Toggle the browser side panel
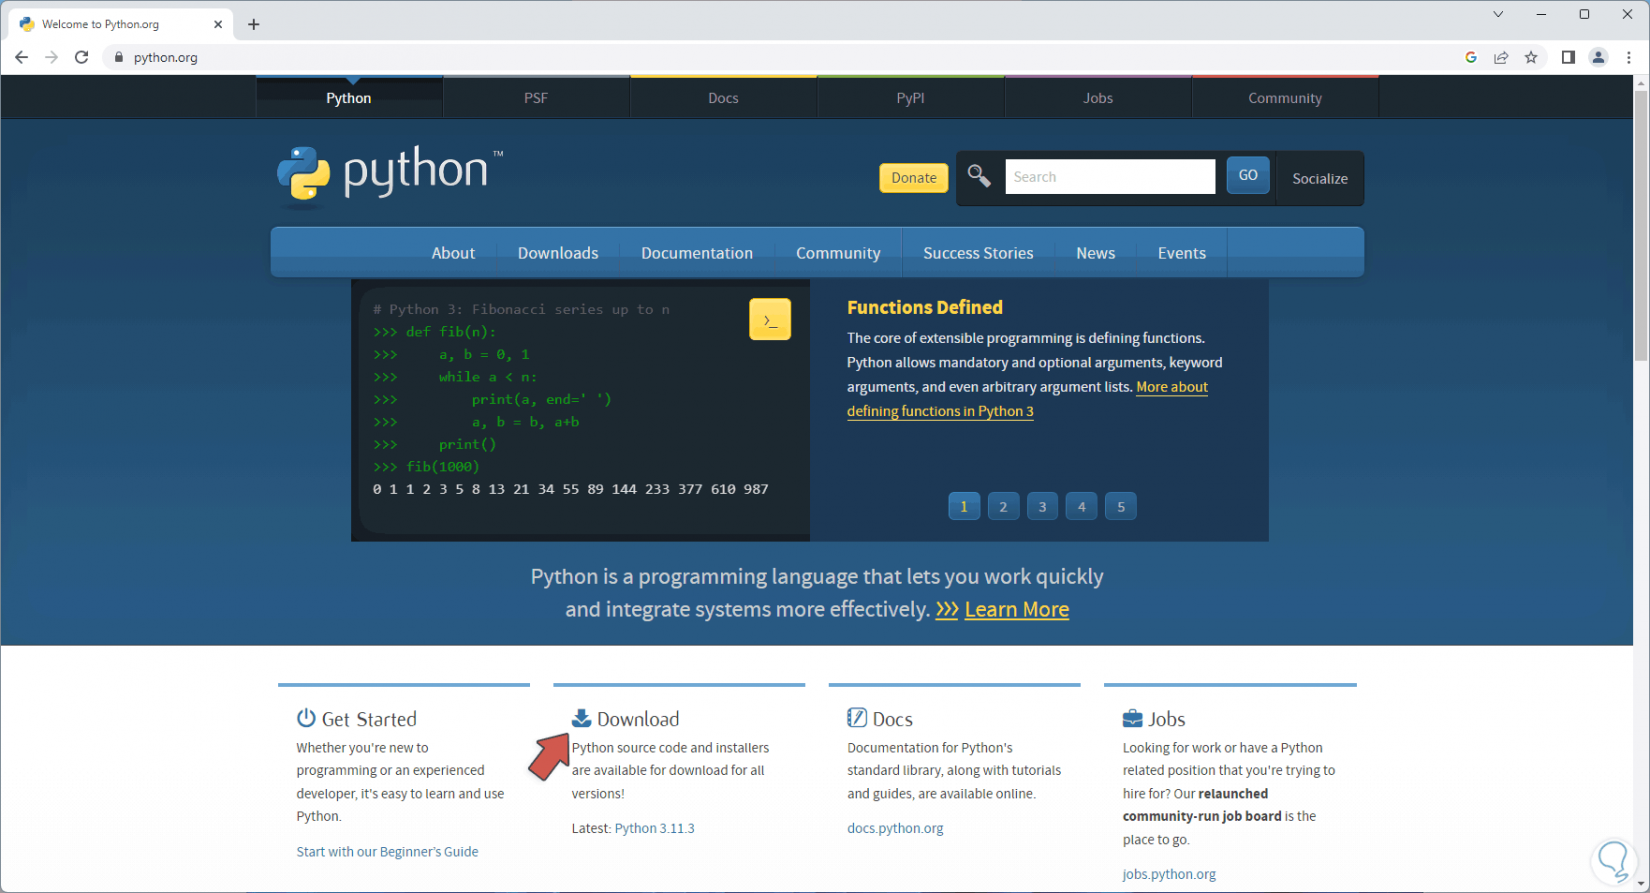Viewport: 1650px width, 893px height. pyautogui.click(x=1568, y=57)
